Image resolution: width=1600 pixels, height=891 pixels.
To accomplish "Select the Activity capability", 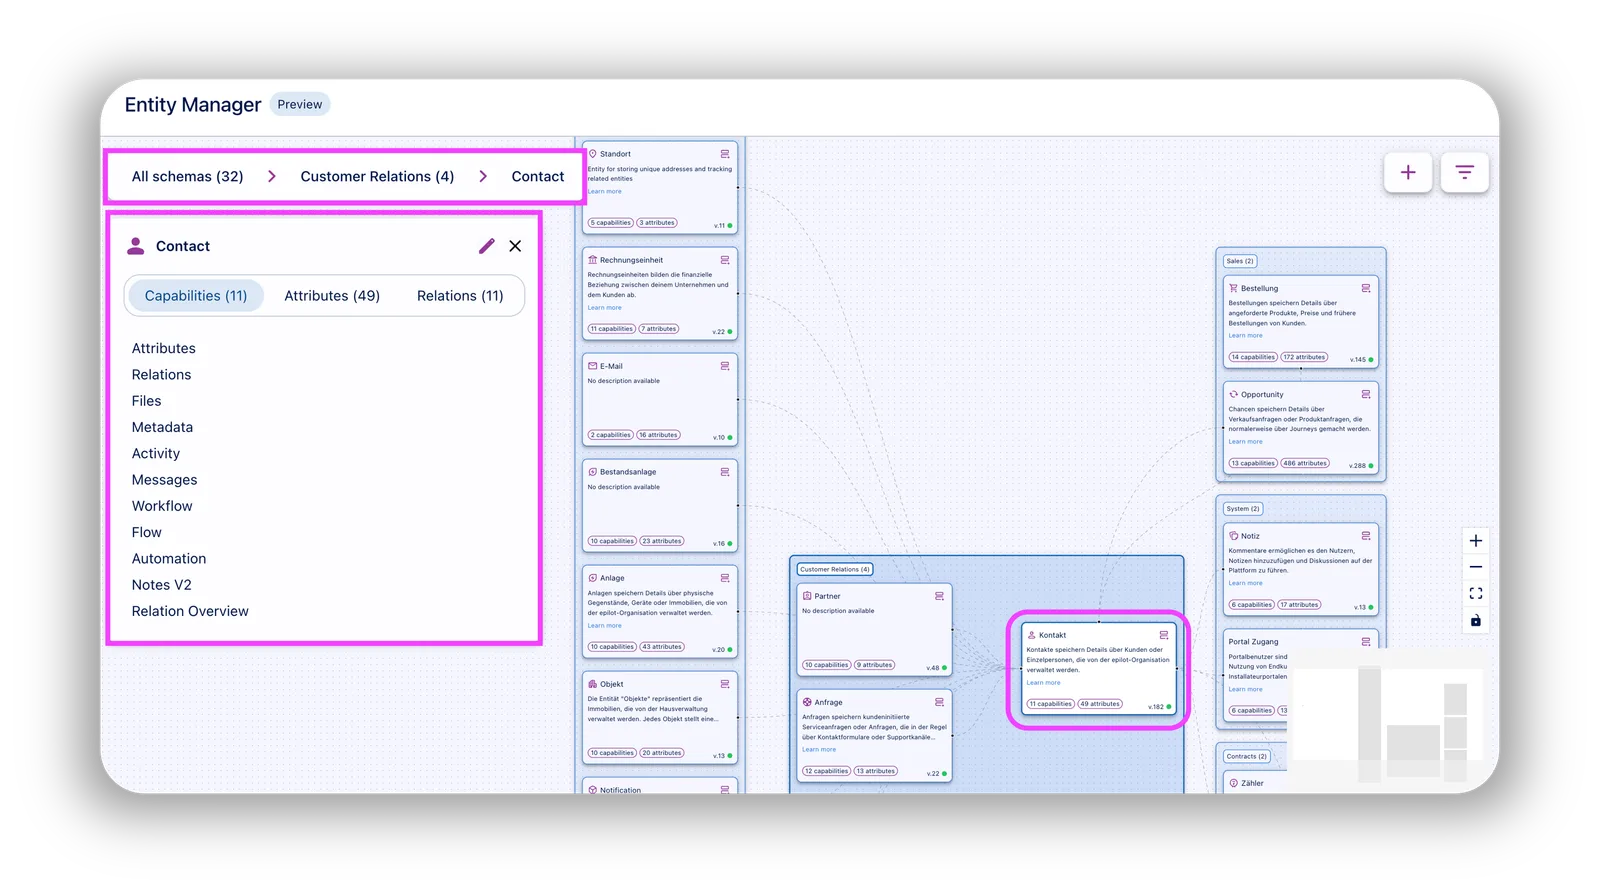I will (156, 453).
